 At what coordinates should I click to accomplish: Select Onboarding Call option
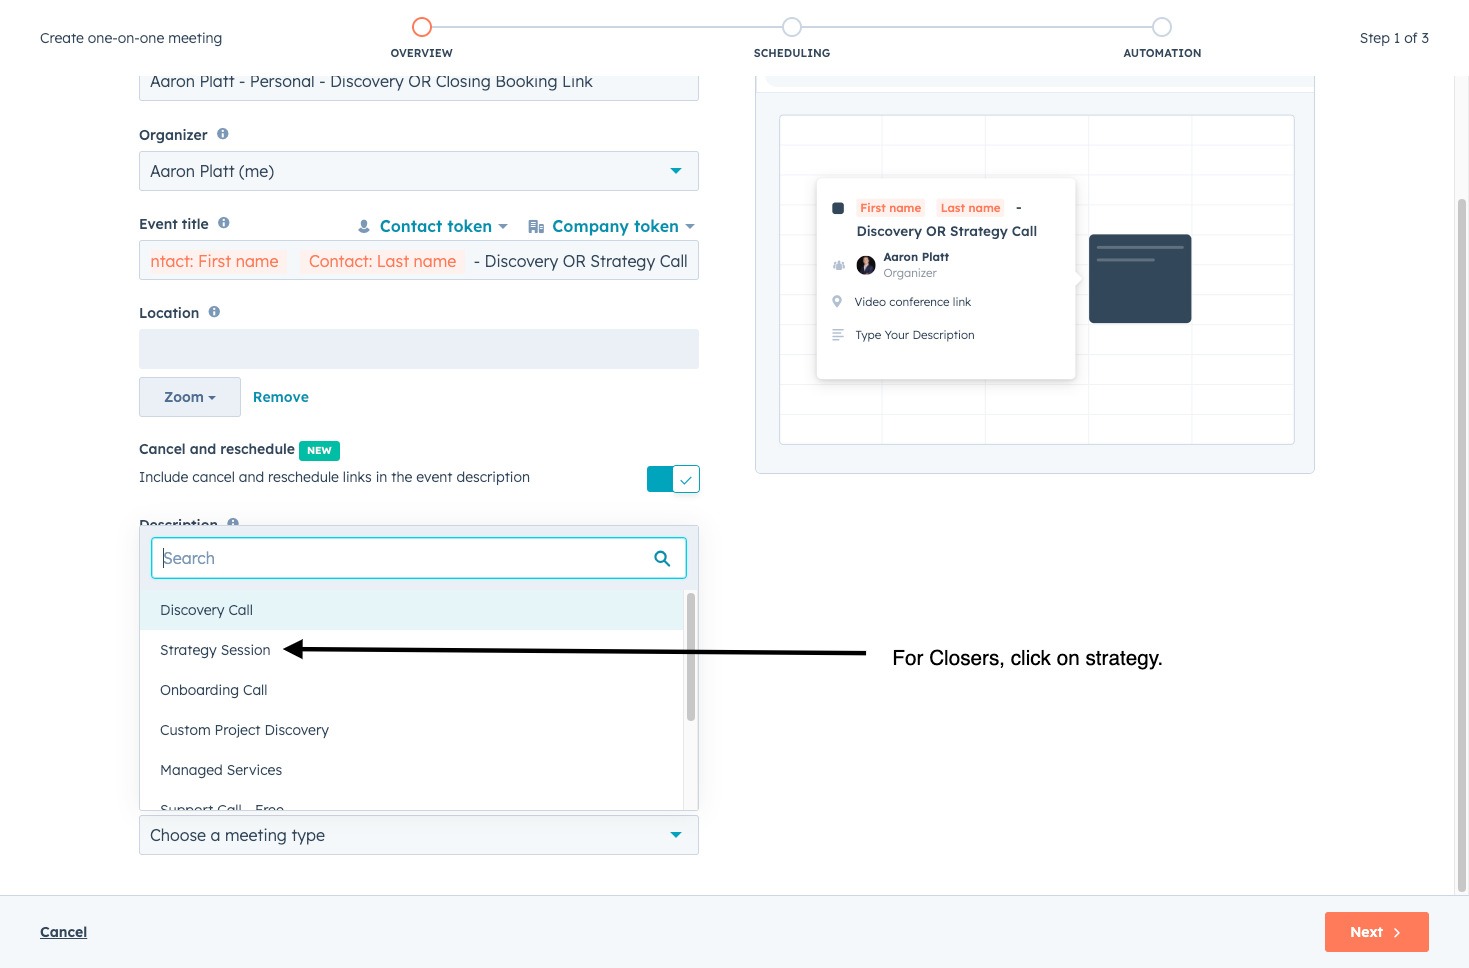tap(412, 690)
